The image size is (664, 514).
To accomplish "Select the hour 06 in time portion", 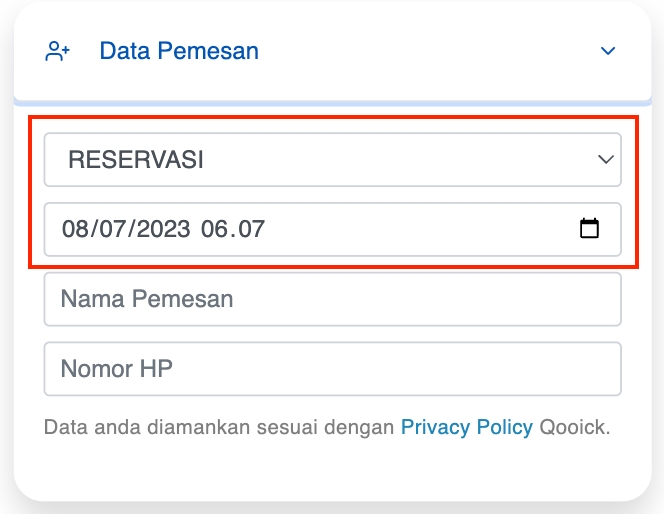I will point(214,229).
